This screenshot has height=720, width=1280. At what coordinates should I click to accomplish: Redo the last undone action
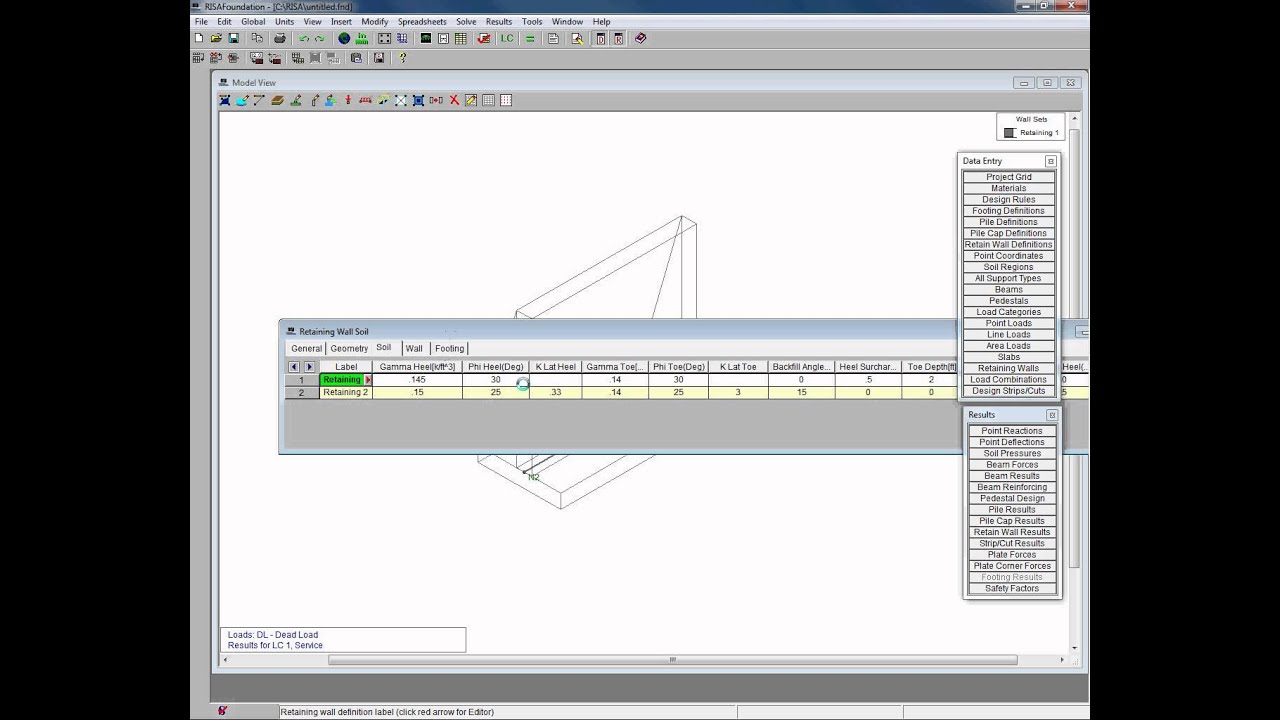tap(320, 38)
